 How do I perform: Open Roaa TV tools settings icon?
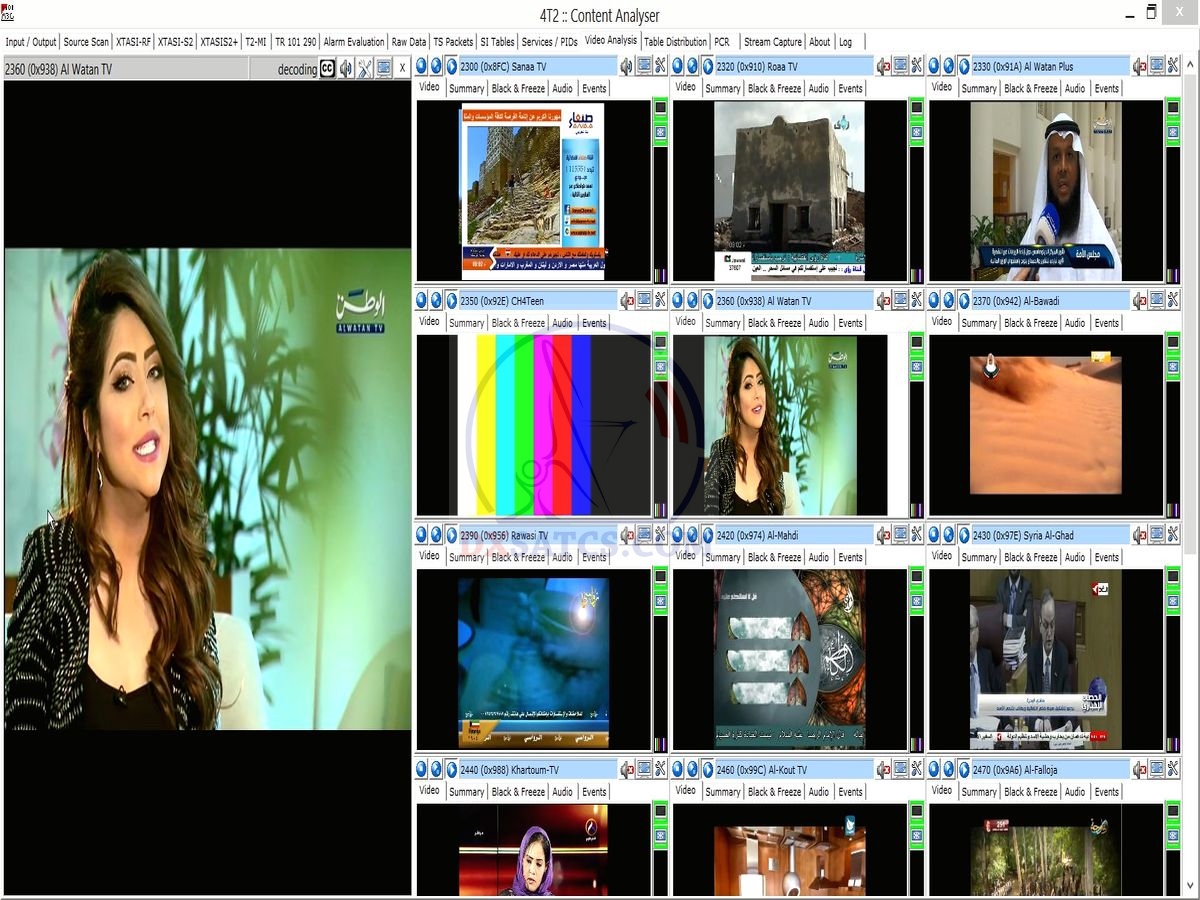coord(917,66)
